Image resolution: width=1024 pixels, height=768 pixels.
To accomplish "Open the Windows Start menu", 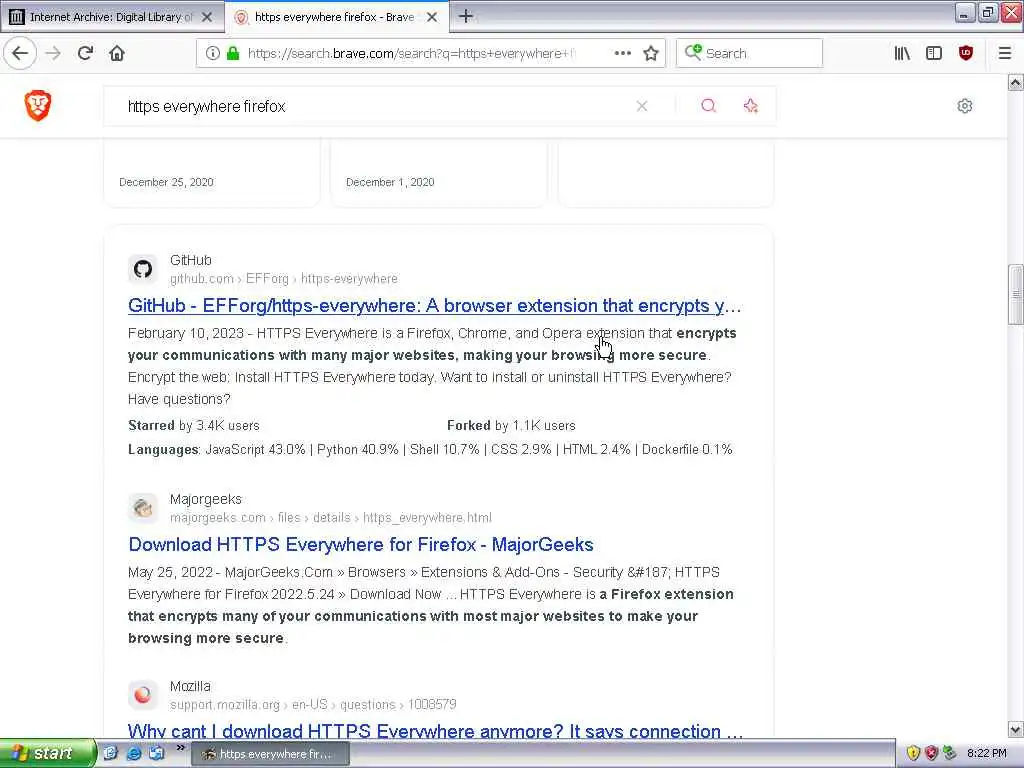I will click(48, 753).
